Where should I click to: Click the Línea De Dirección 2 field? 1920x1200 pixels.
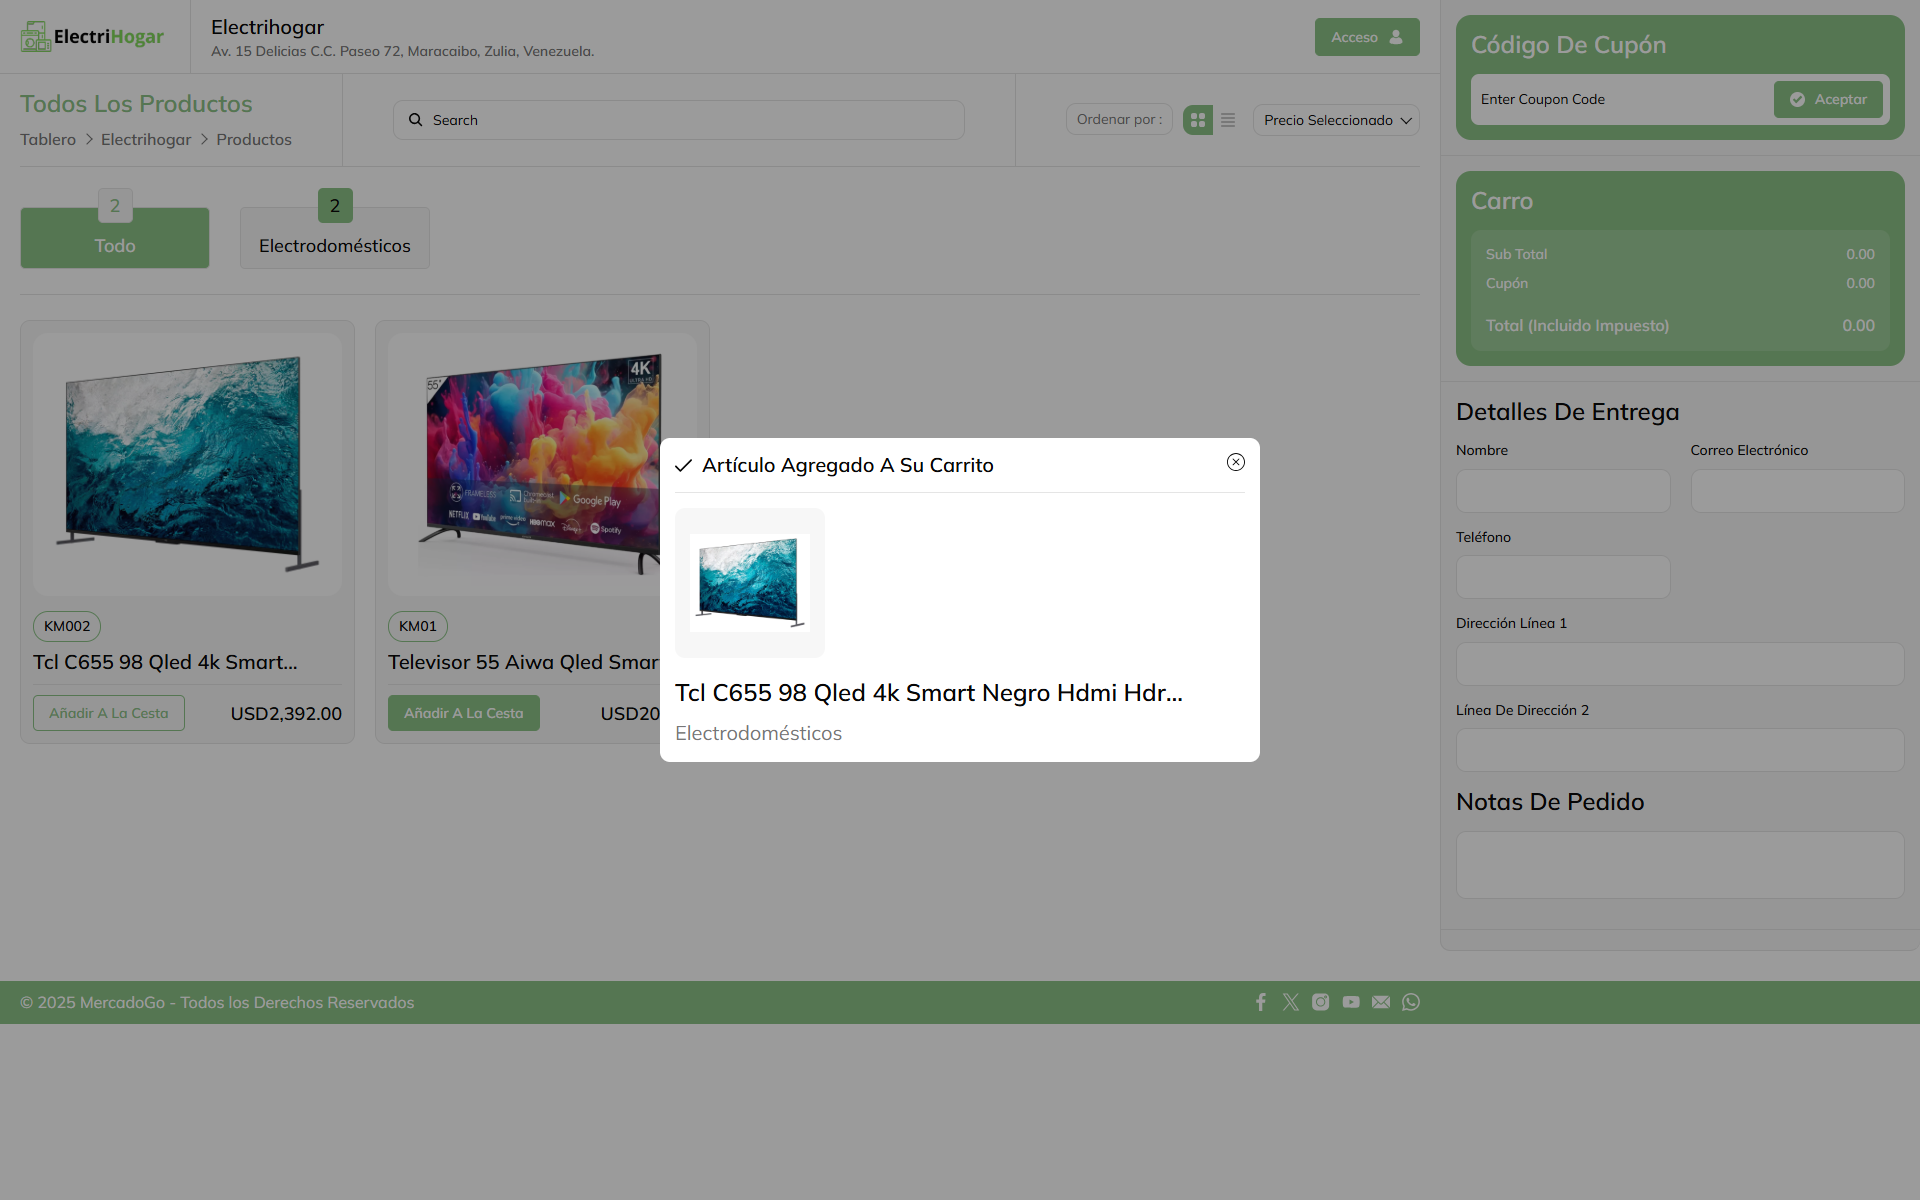coord(1680,750)
